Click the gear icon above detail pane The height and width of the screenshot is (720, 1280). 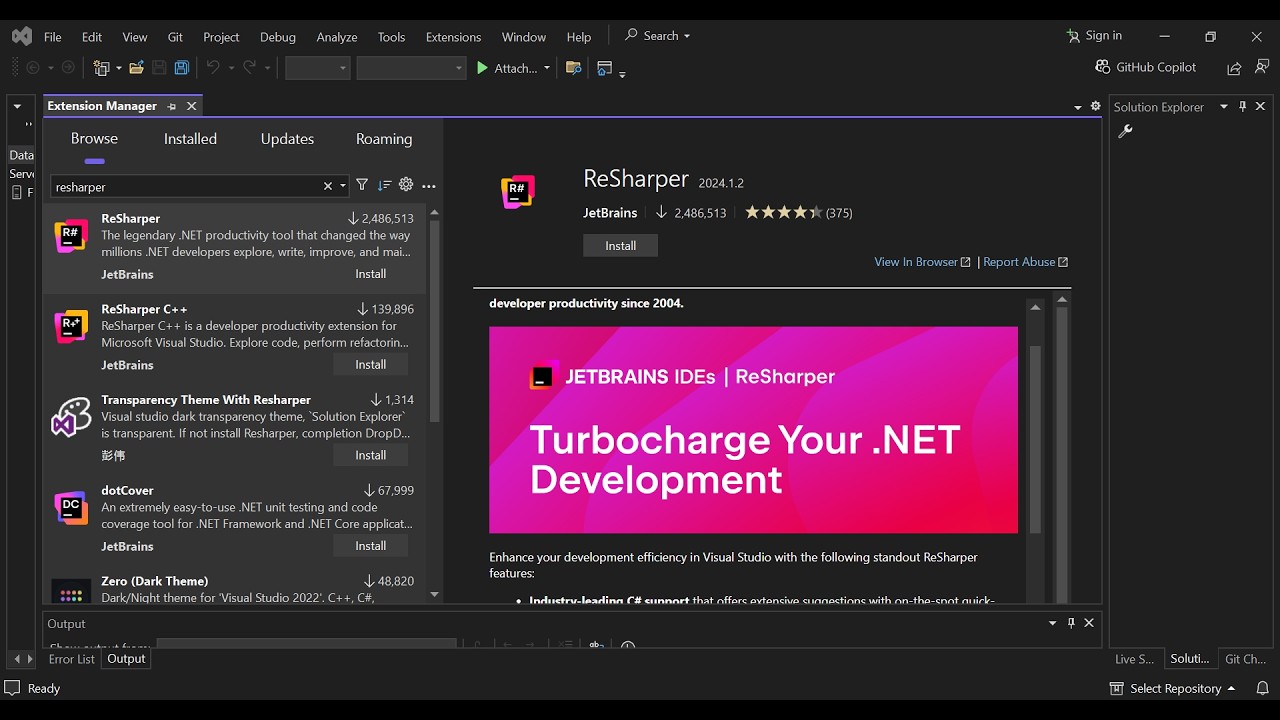pos(1096,106)
